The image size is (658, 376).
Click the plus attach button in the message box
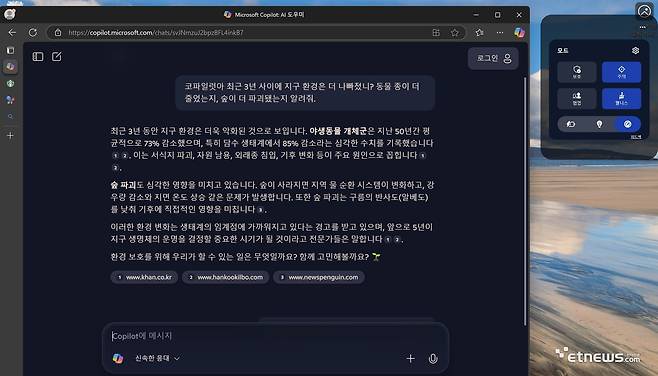tap(410, 358)
